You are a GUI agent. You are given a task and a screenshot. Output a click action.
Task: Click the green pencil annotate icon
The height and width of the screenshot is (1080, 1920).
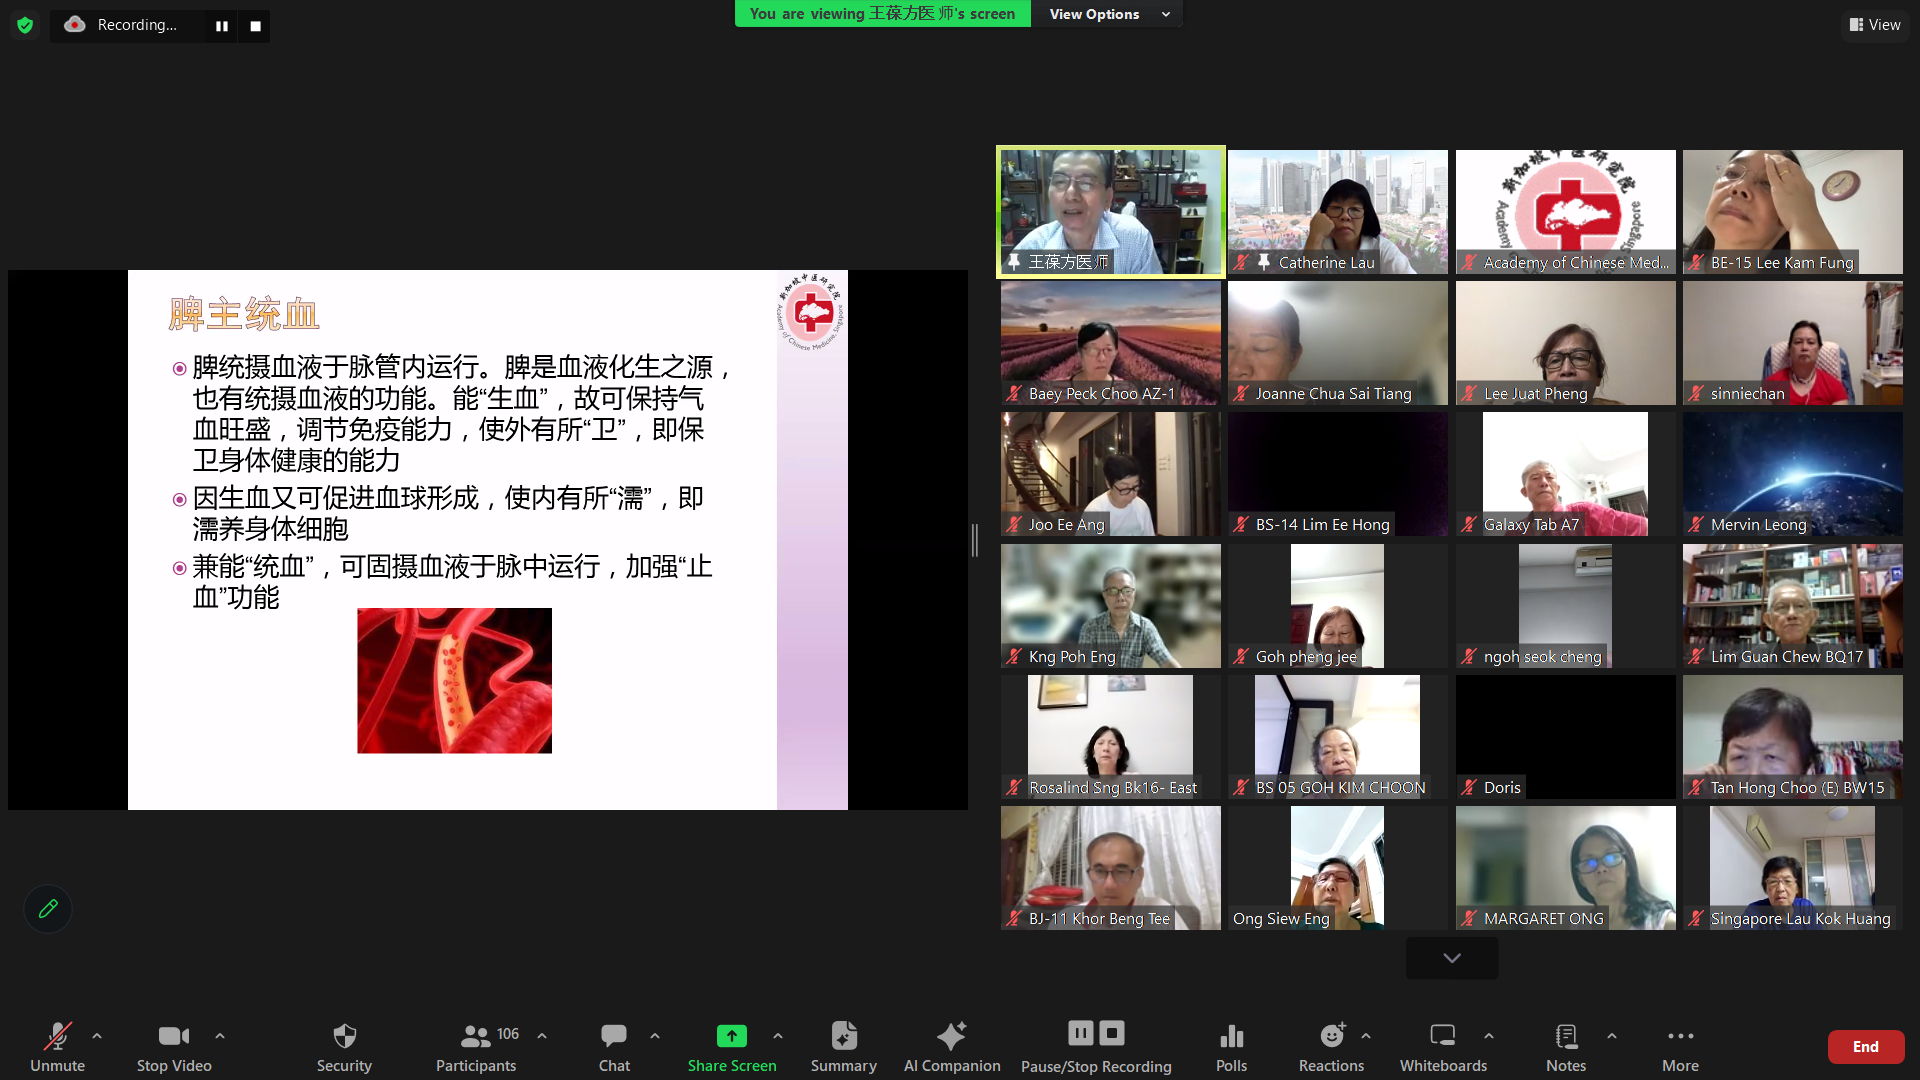tap(48, 909)
